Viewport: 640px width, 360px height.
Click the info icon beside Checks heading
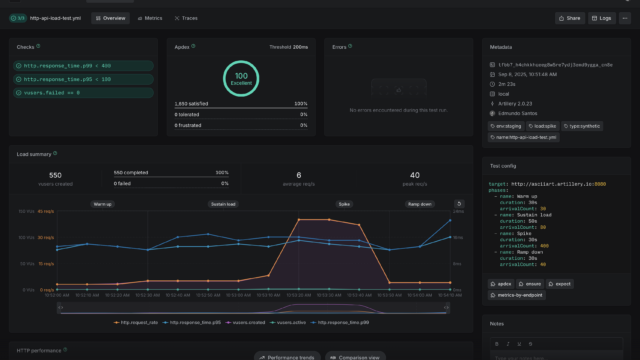[x=38, y=46]
